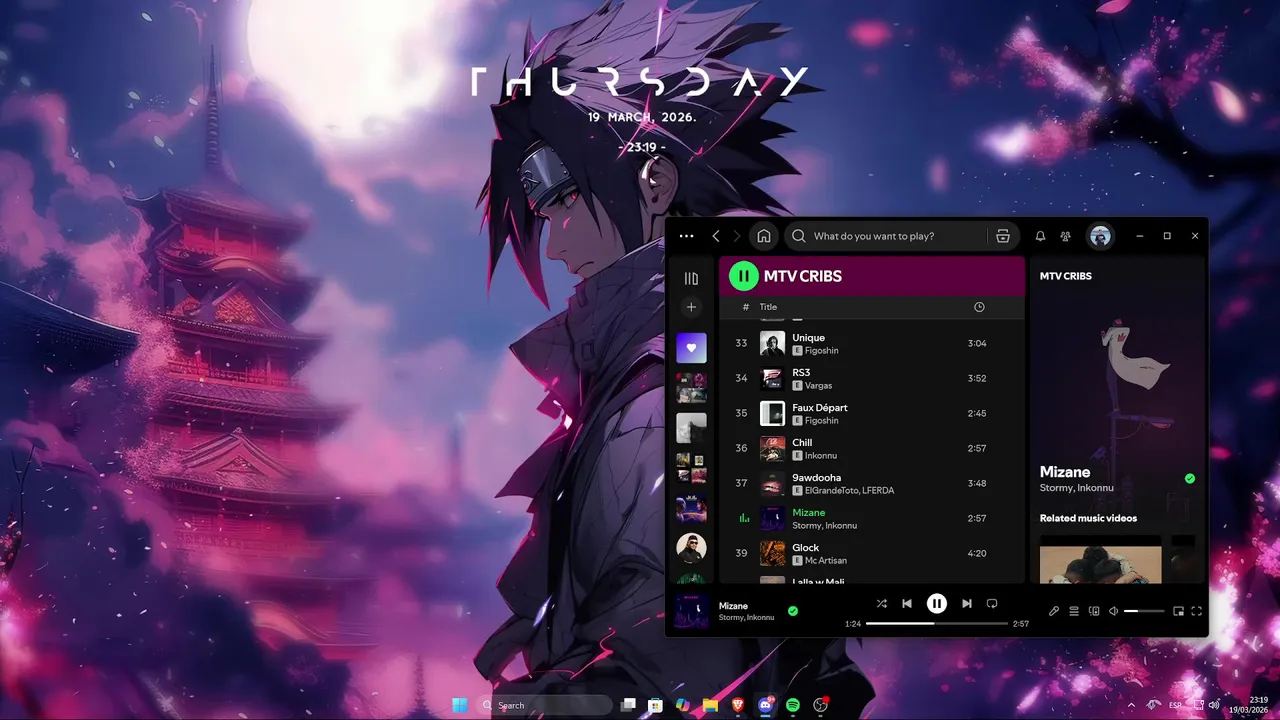
Task: Select track 36 Chill
Action: click(x=872, y=448)
